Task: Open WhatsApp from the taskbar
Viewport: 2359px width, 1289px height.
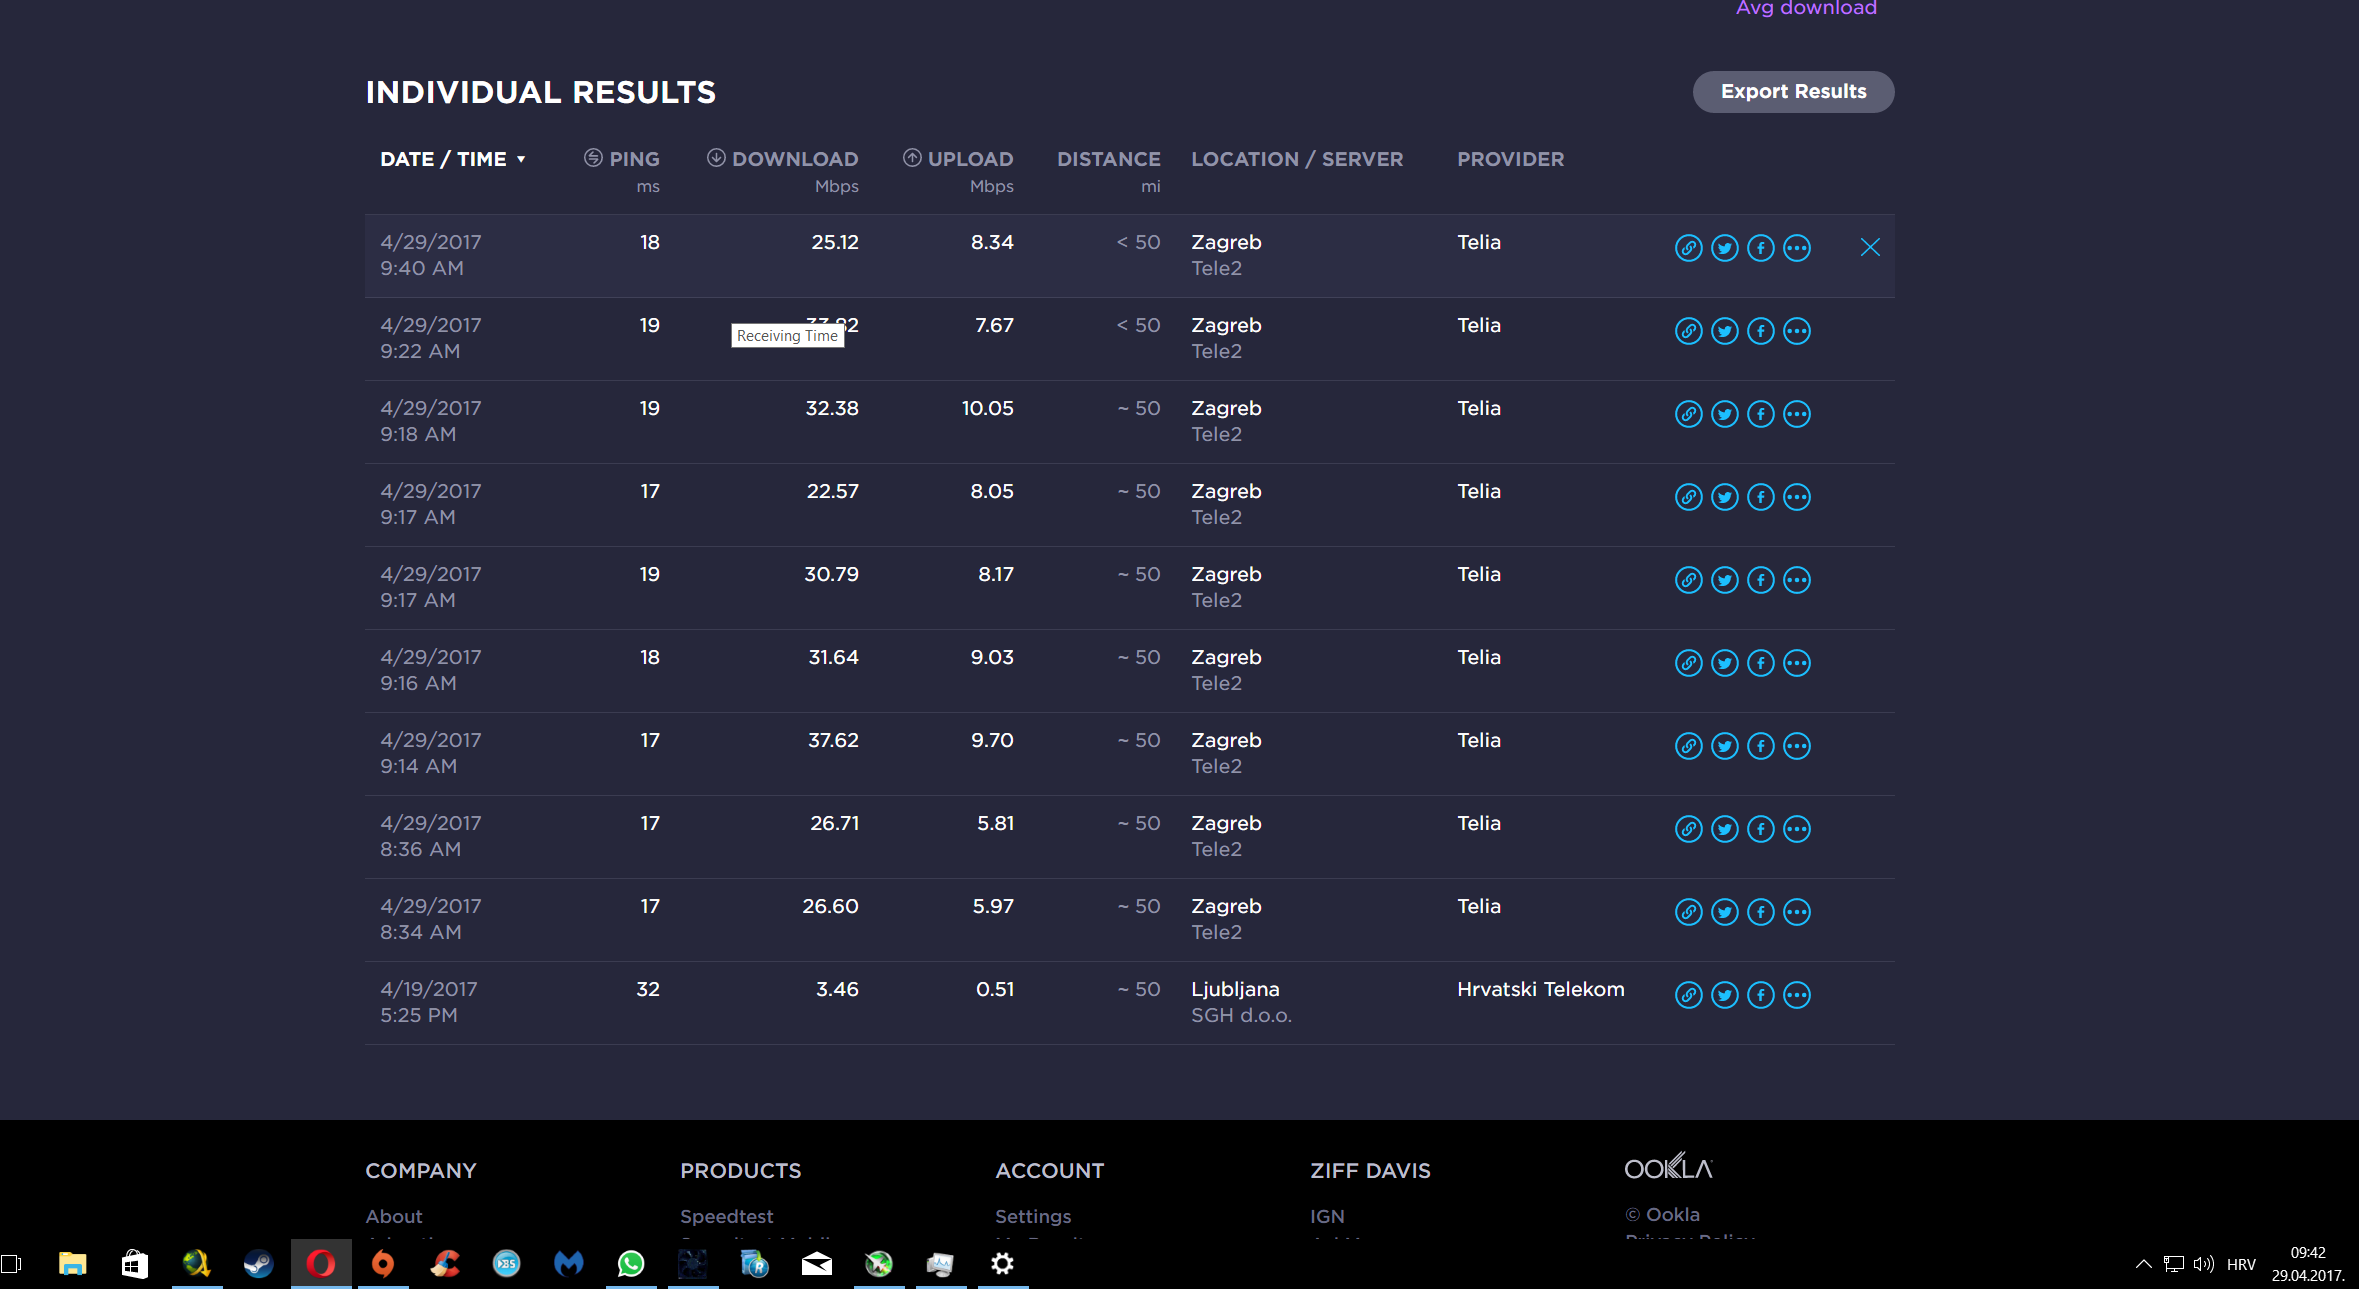Action: click(x=631, y=1264)
